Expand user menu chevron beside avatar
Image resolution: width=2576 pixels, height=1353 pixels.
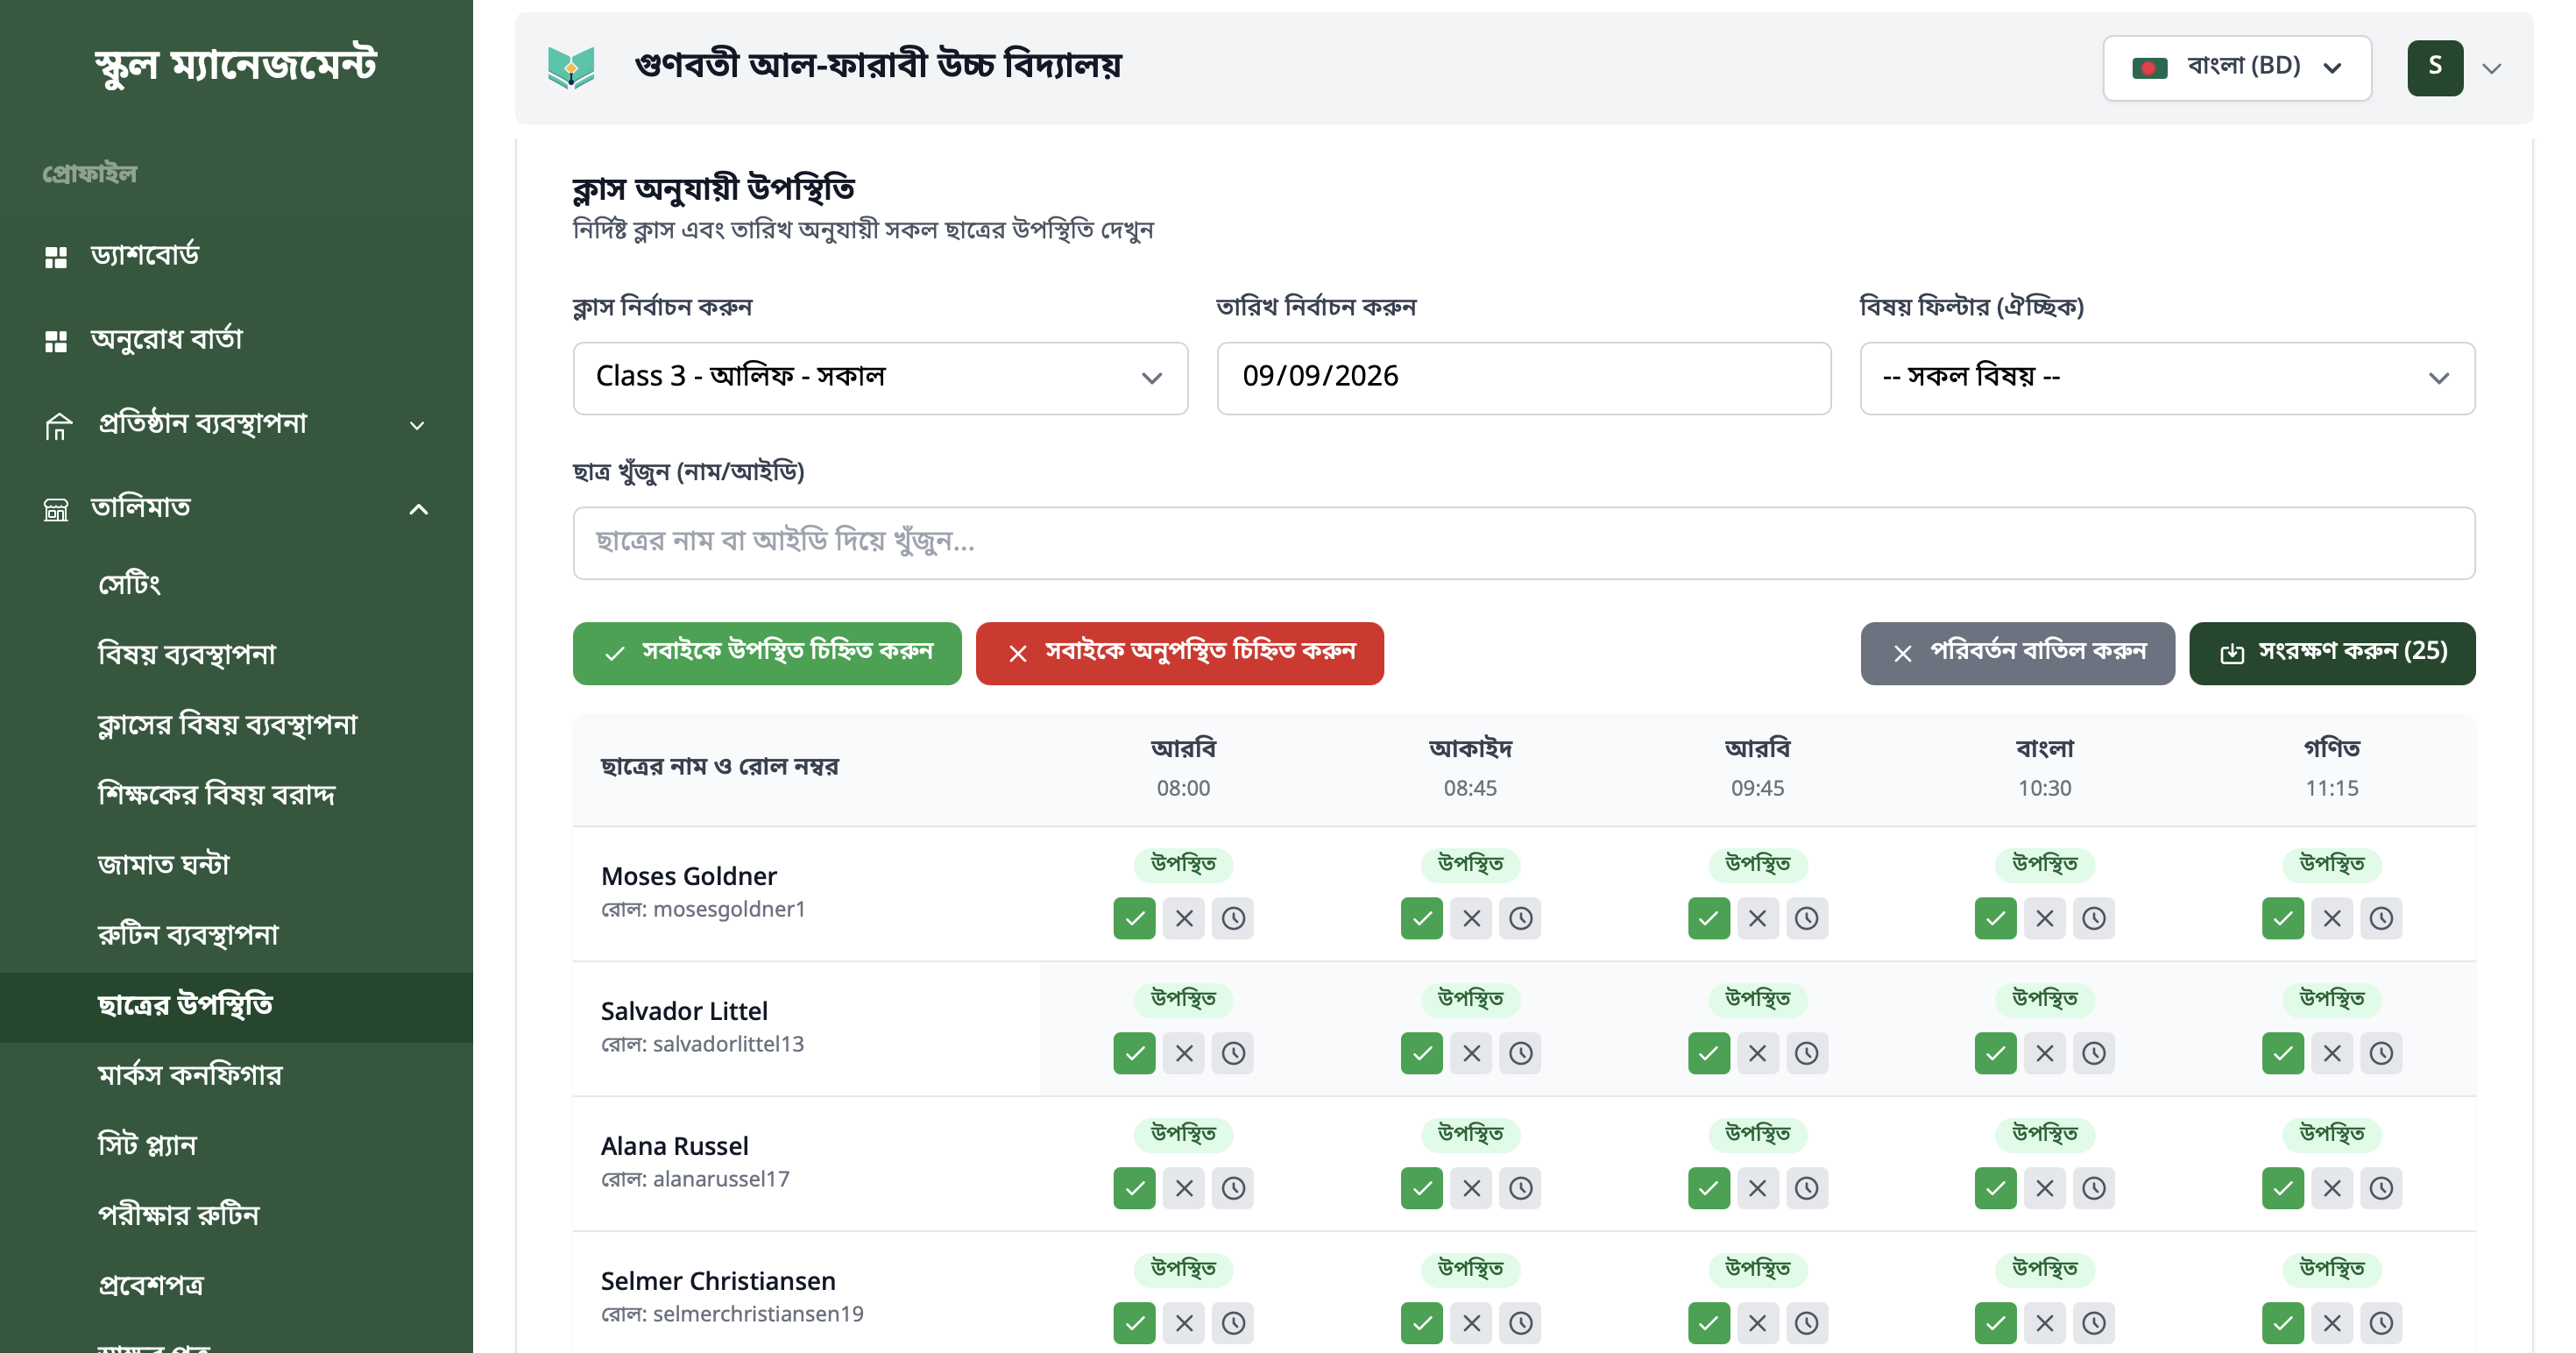tap(2492, 69)
